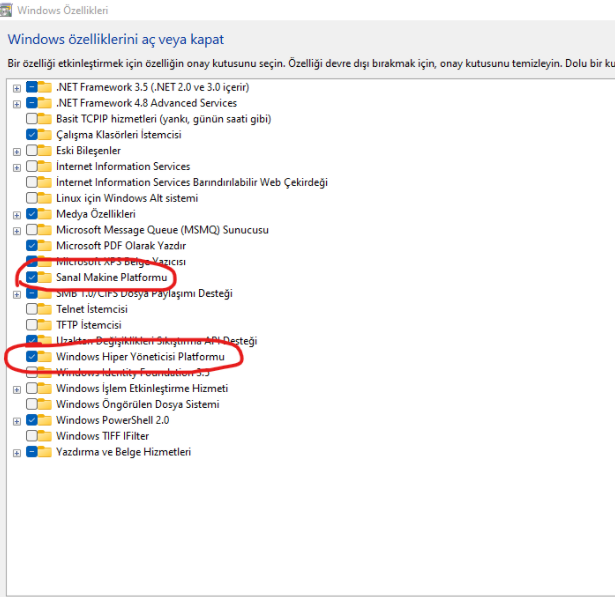Click folder icon beside Windows Öngörülen Dosya Sistemi

tap(45, 404)
